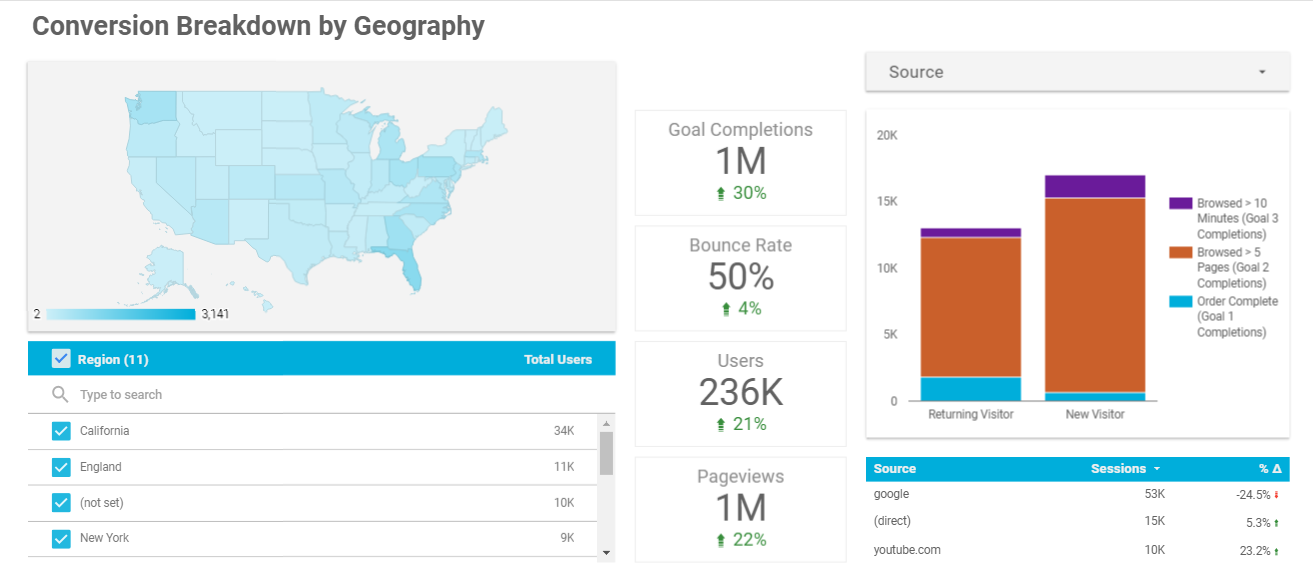Select the google row in source table
The width and height of the screenshot is (1313, 575).
(x=1077, y=495)
